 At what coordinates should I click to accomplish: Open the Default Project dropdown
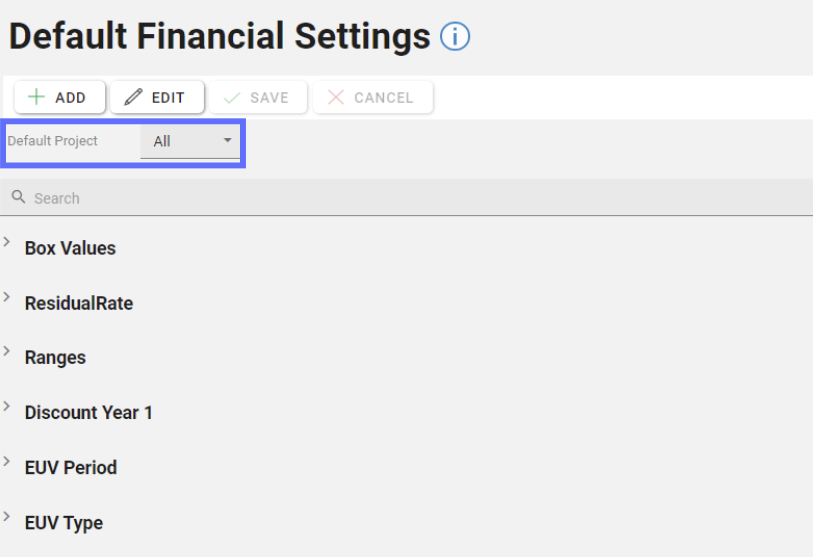pyautogui.click(x=190, y=141)
